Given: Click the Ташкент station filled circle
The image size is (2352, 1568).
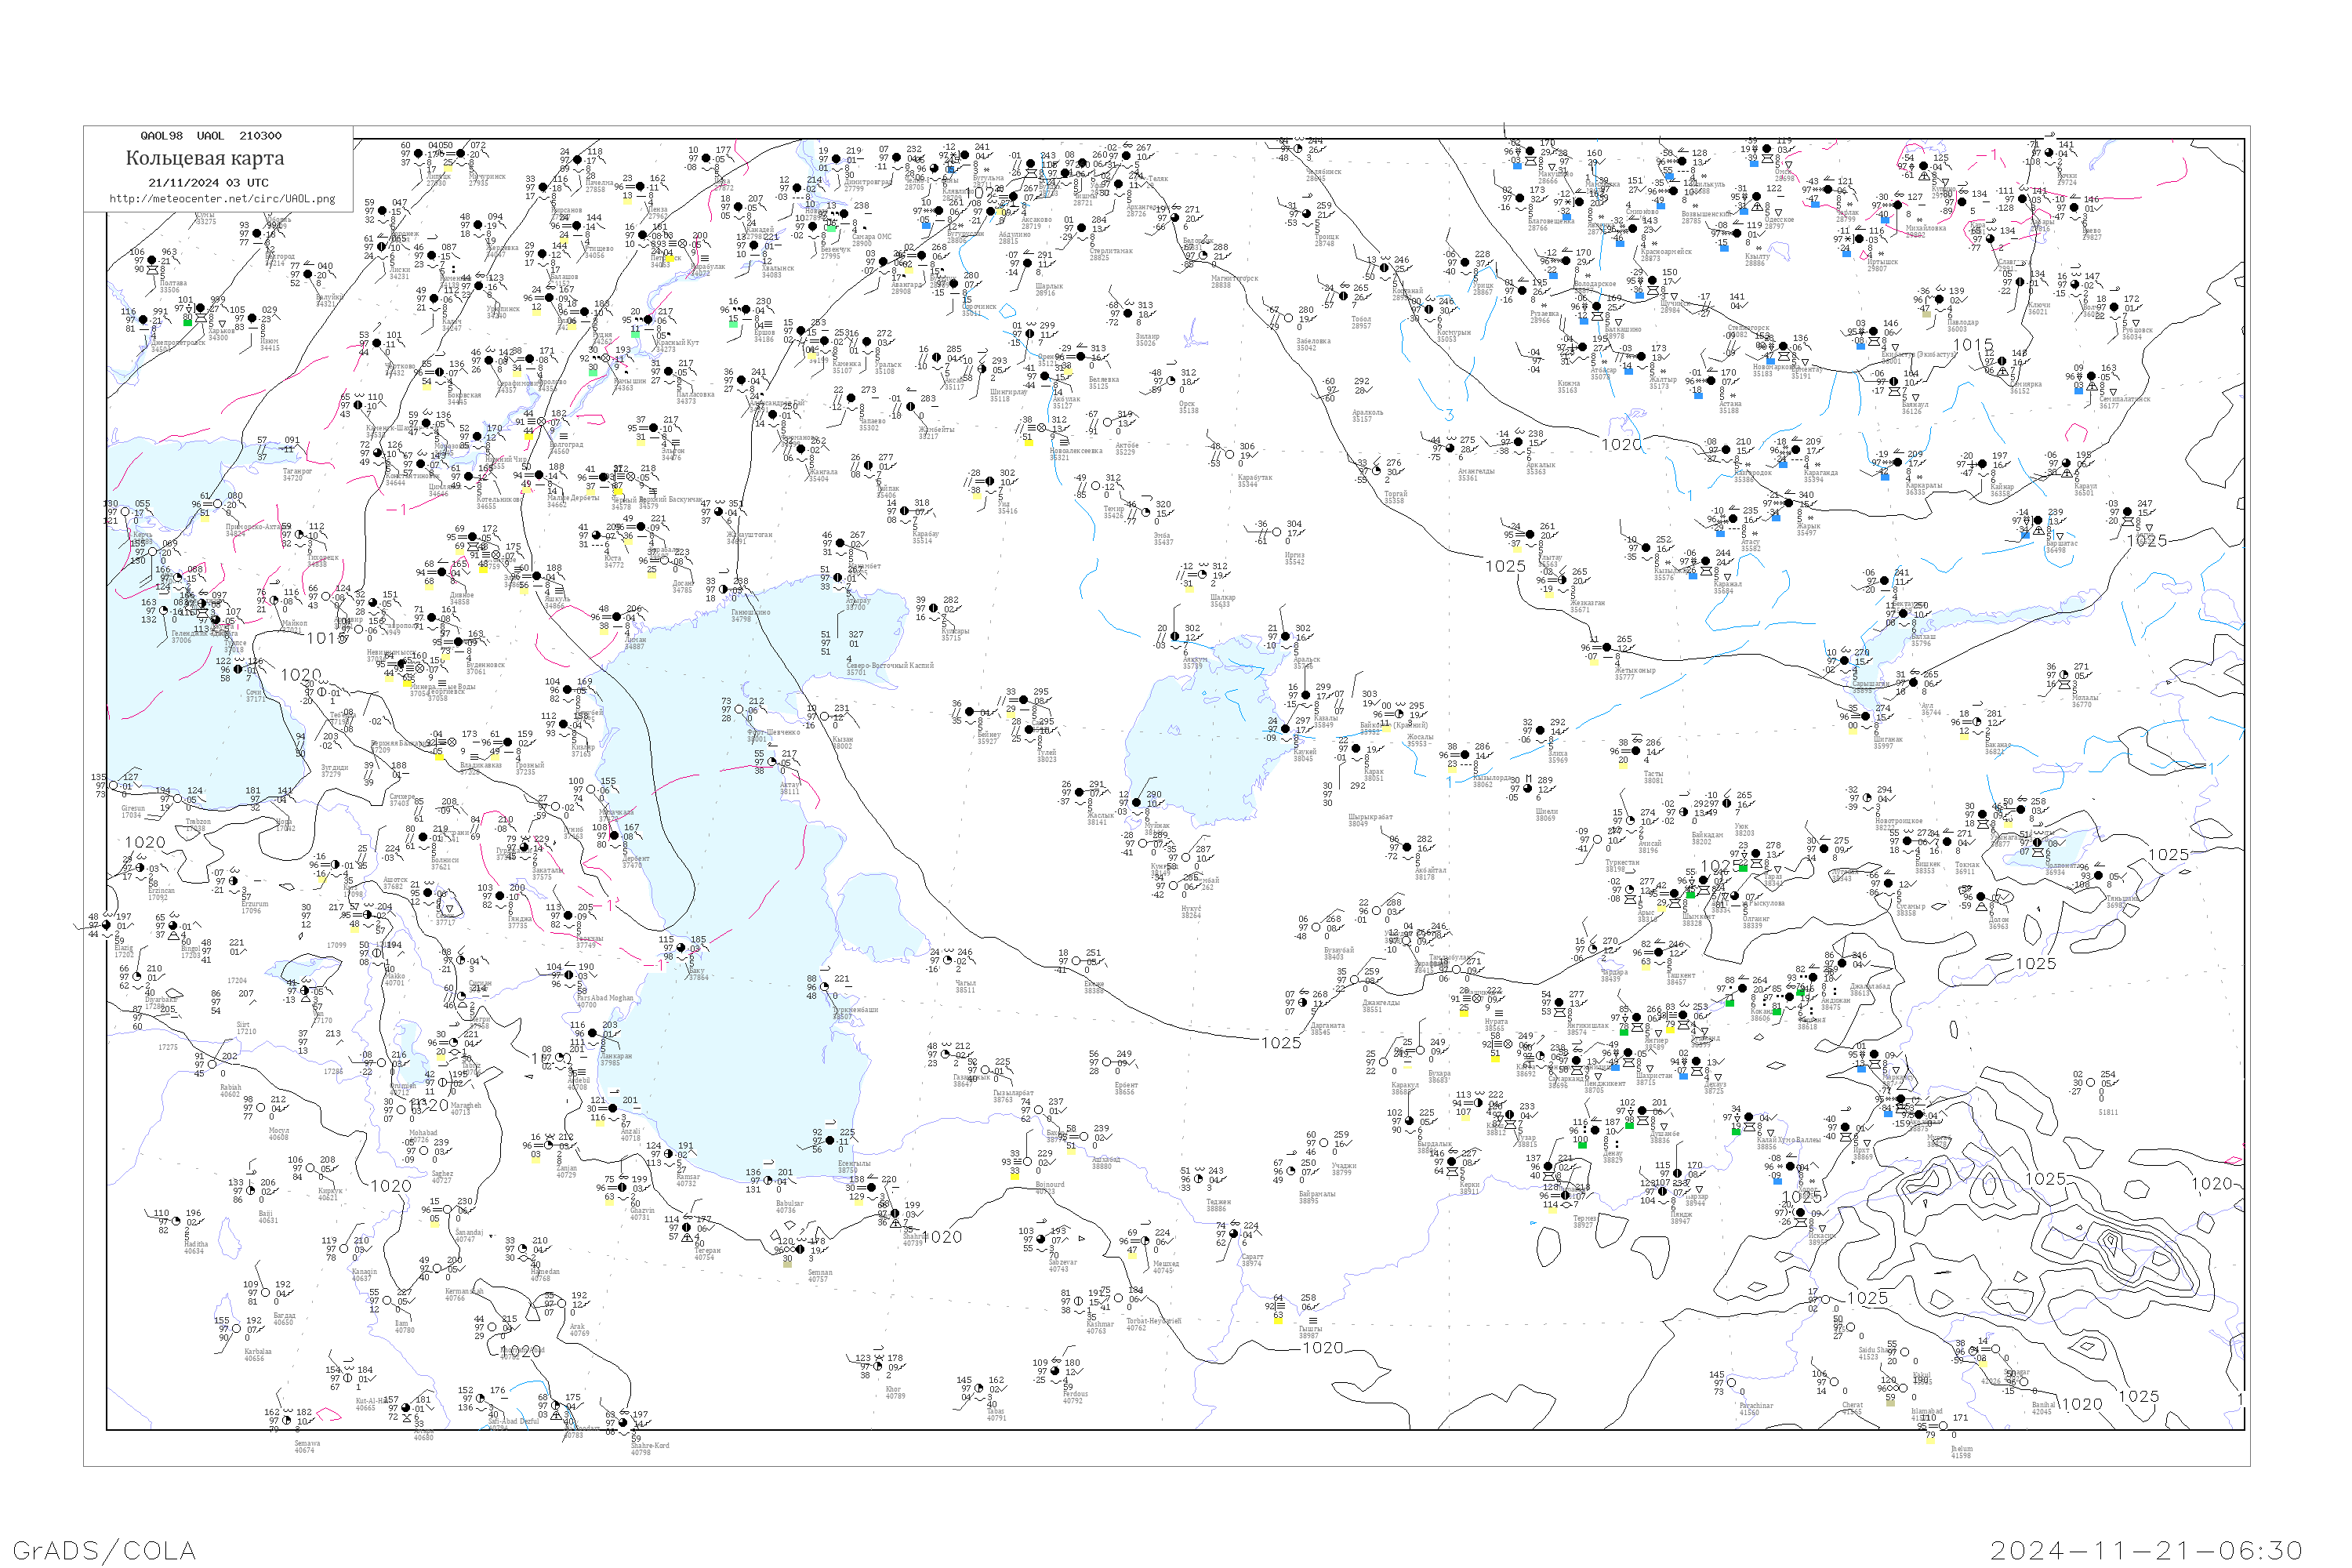Looking at the screenshot, I should pyautogui.click(x=1660, y=952).
